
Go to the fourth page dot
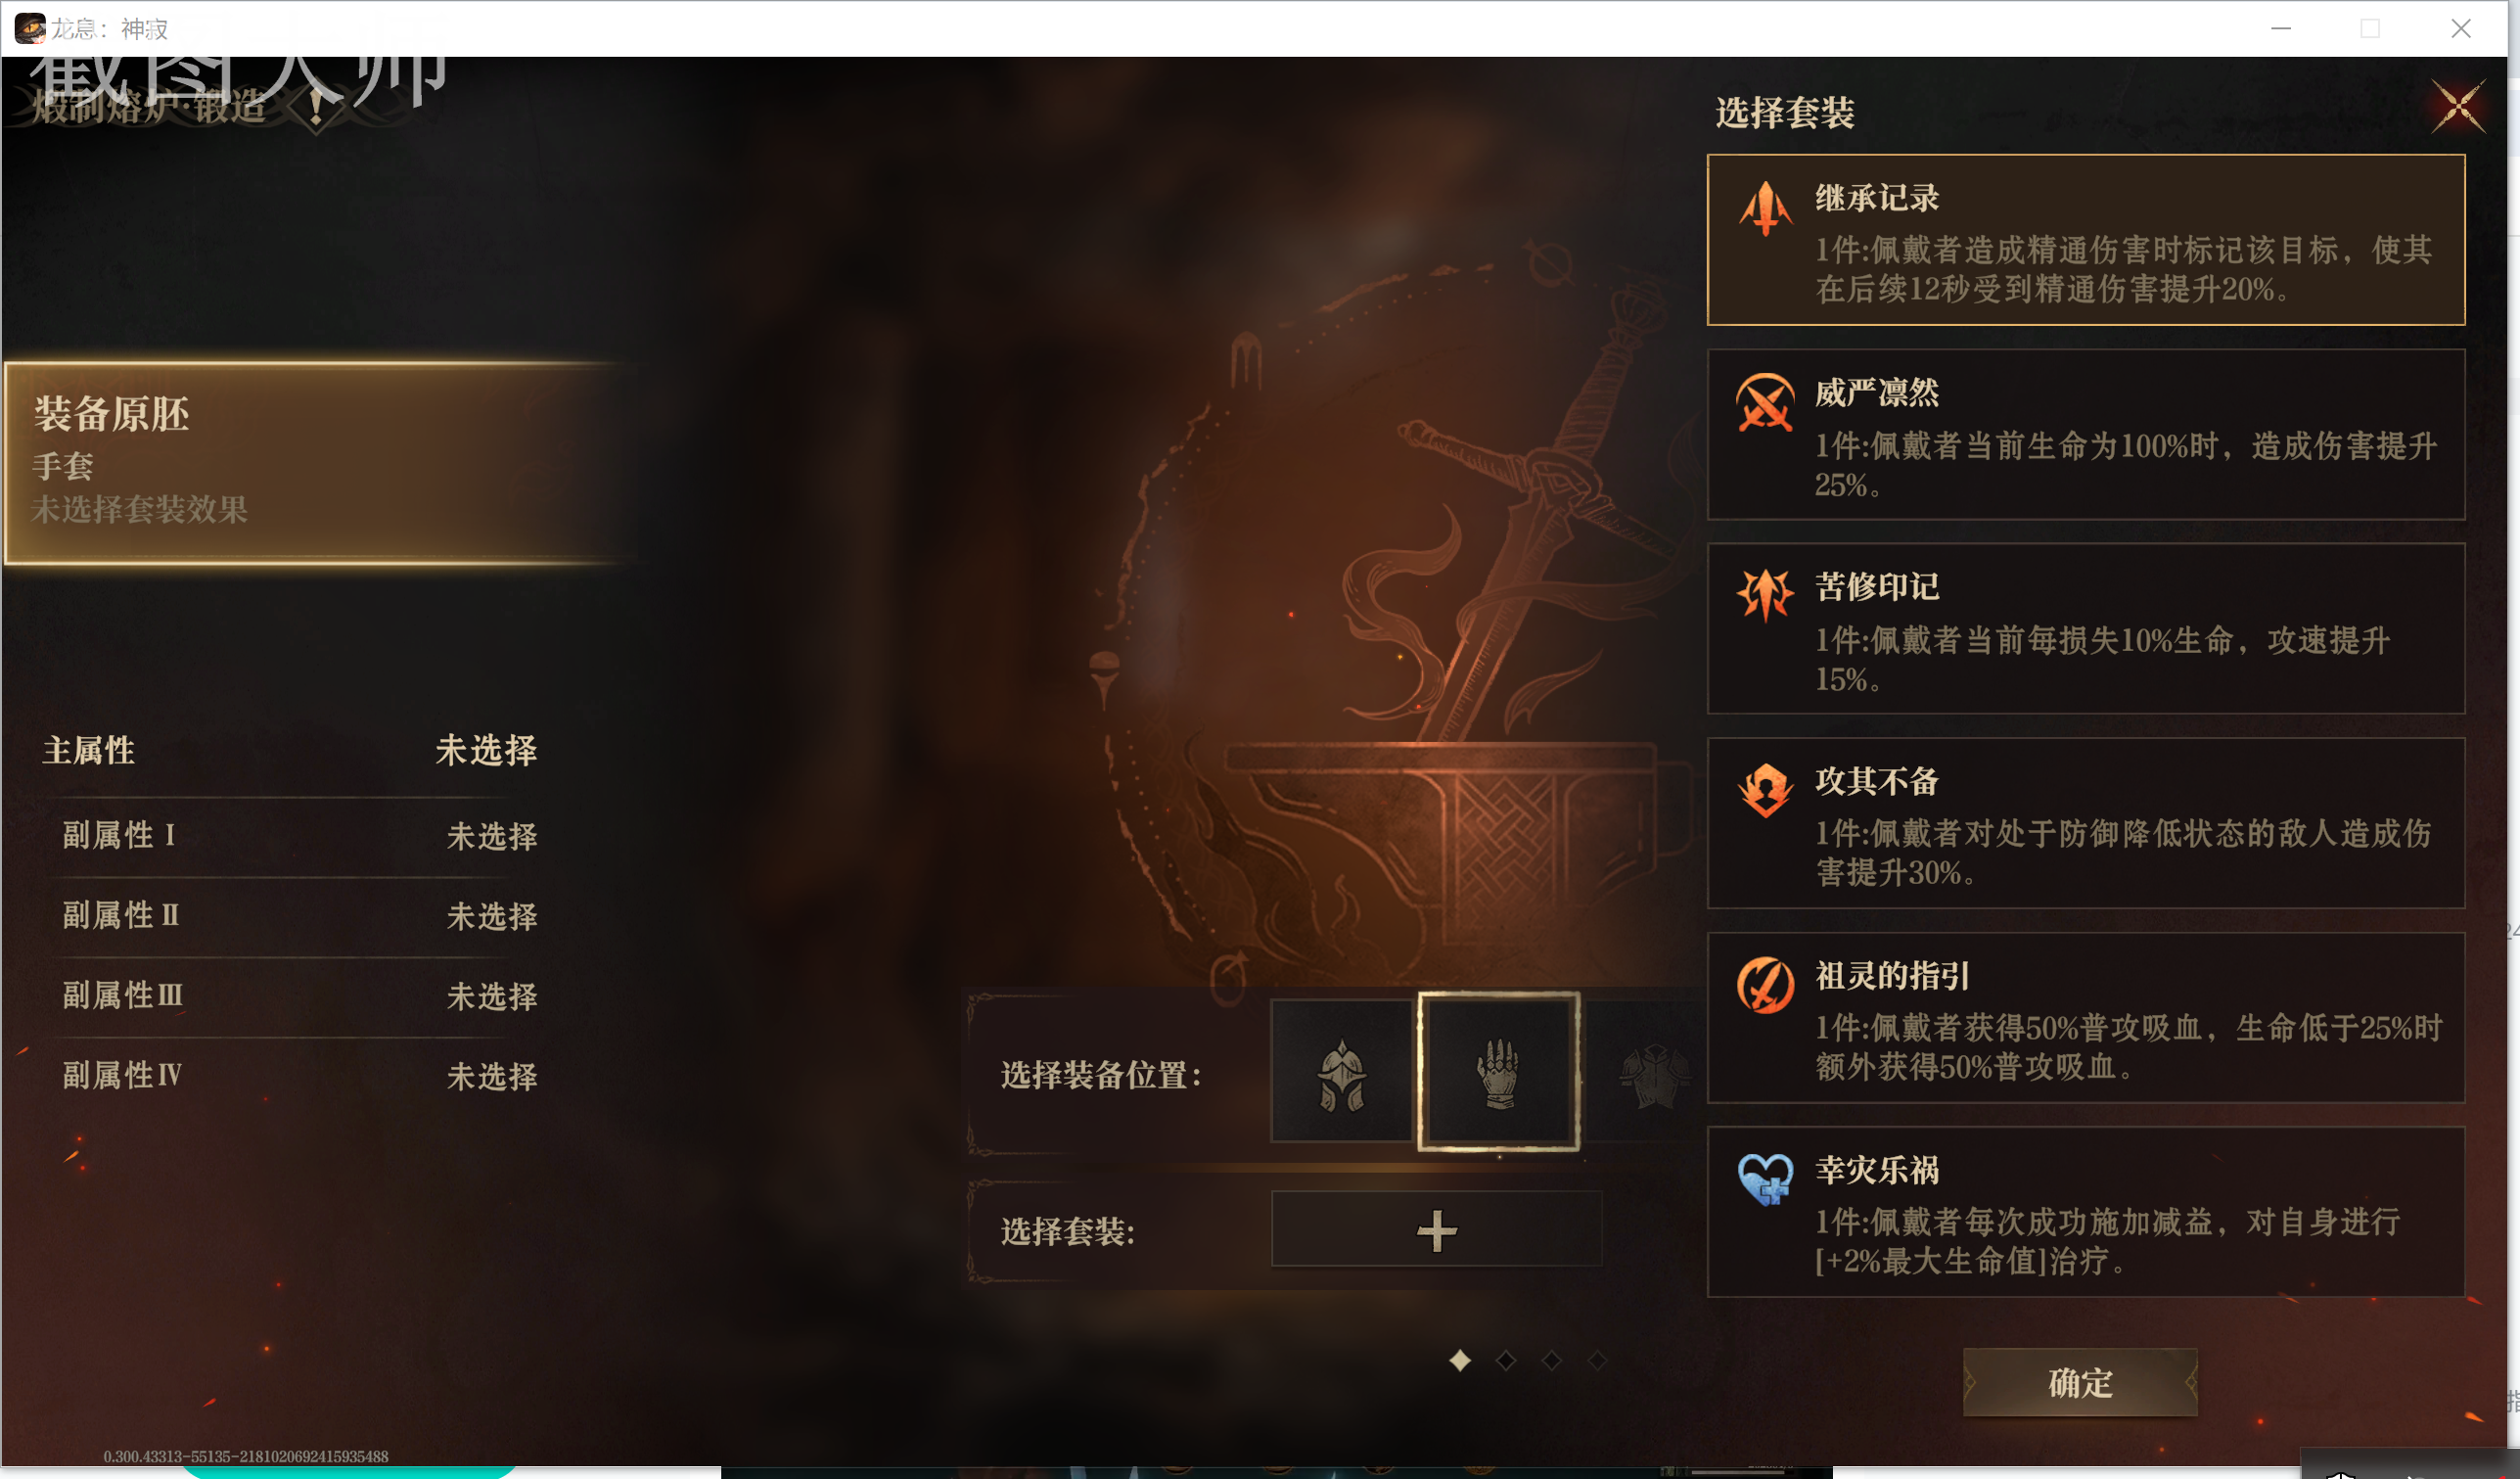click(1598, 1361)
